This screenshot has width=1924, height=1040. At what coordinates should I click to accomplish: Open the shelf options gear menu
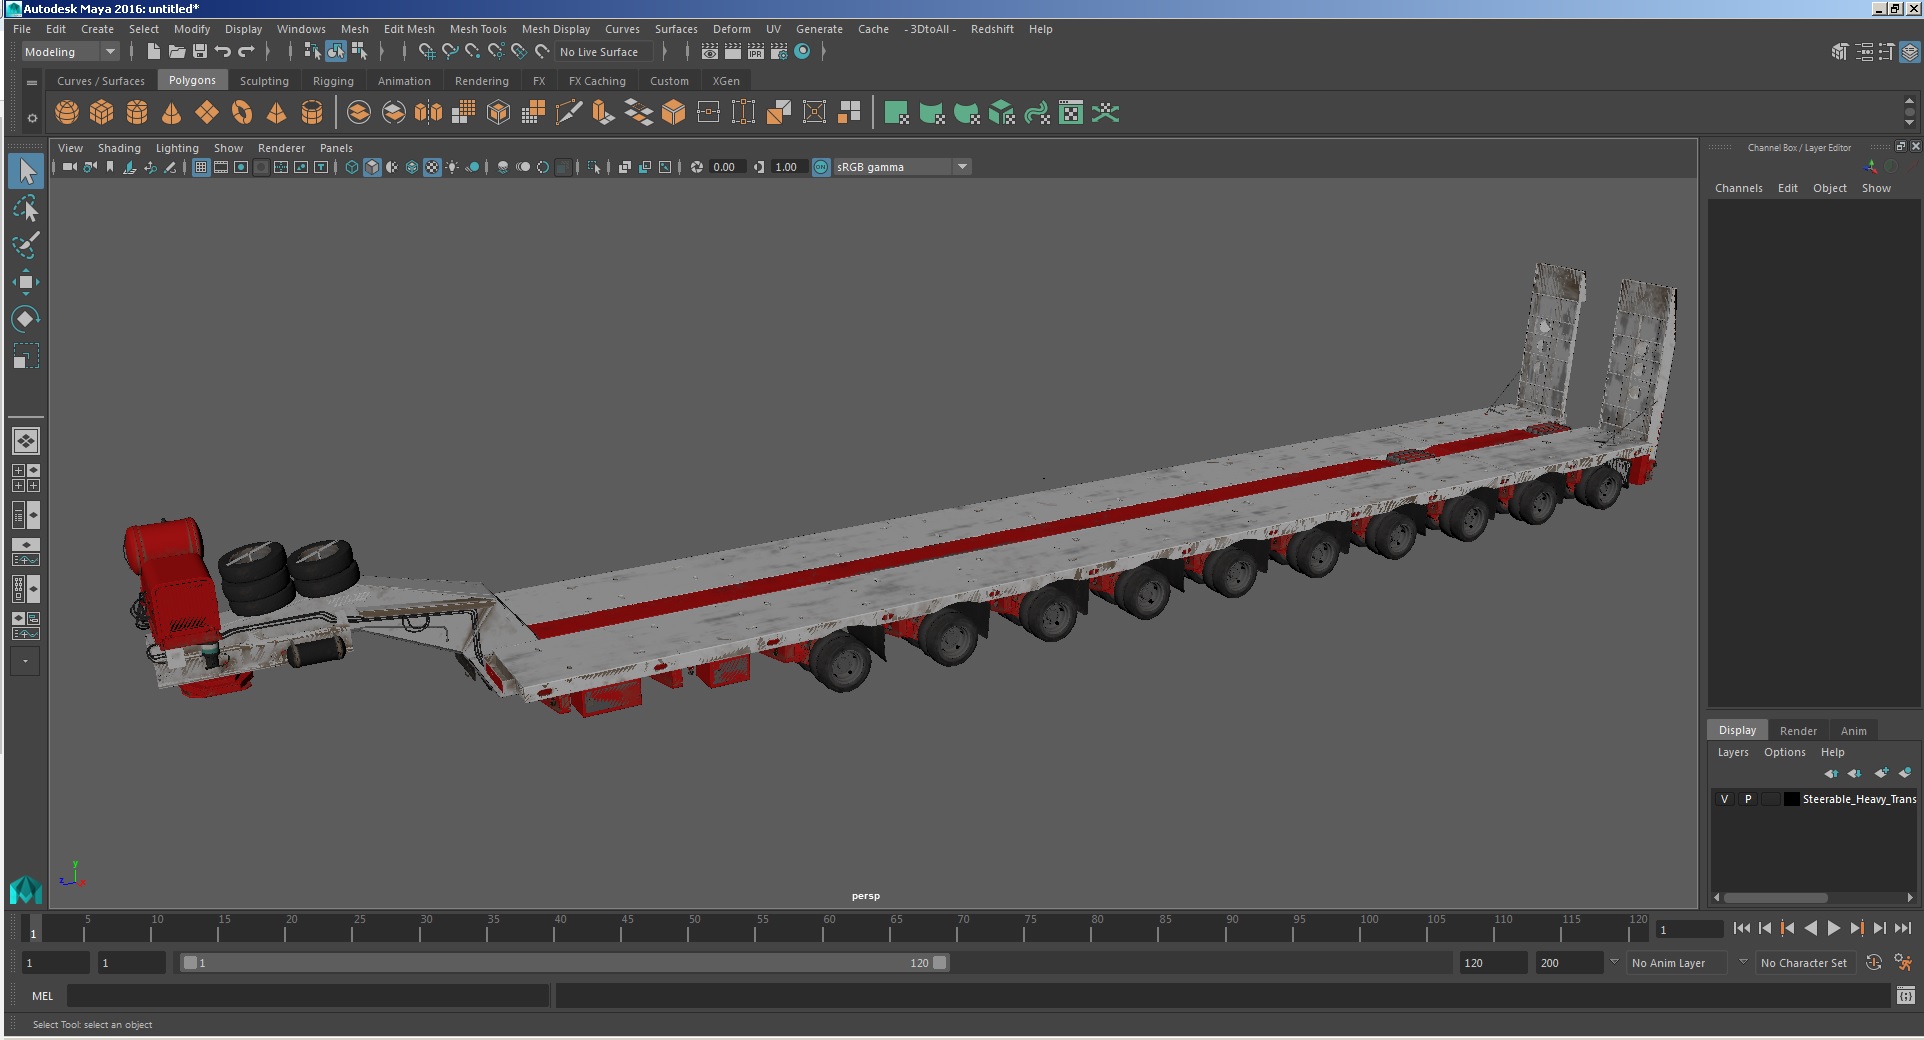(32, 118)
